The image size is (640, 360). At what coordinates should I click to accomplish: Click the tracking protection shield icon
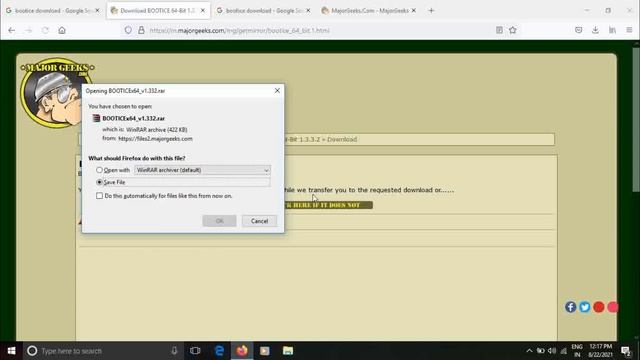point(128,30)
